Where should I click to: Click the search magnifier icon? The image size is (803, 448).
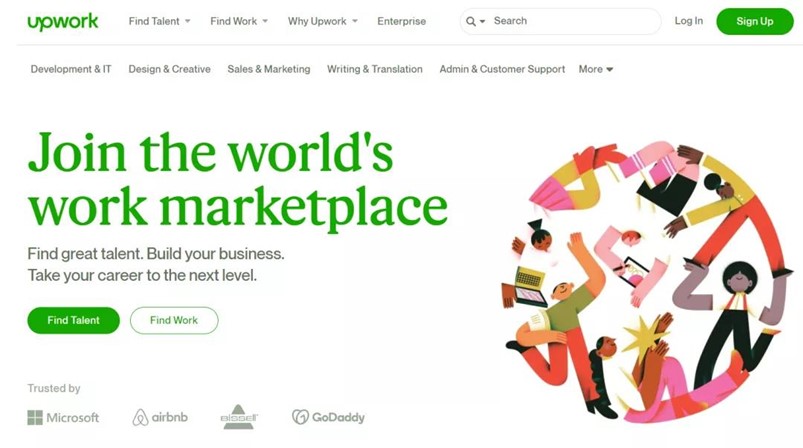(471, 22)
